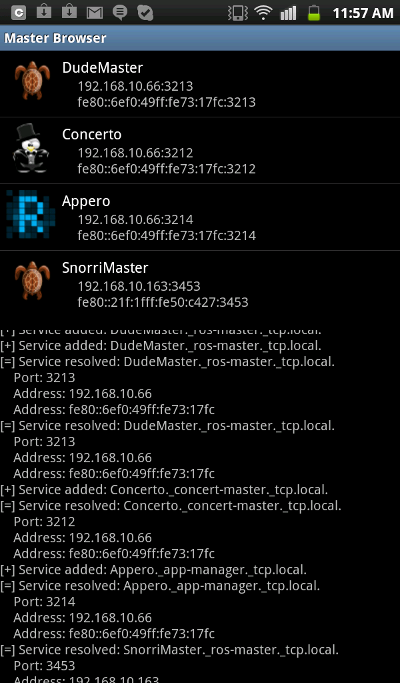Tap the DudeMaster turtle icon
Image resolution: width=400 pixels, height=683 pixels.
(x=32, y=81)
